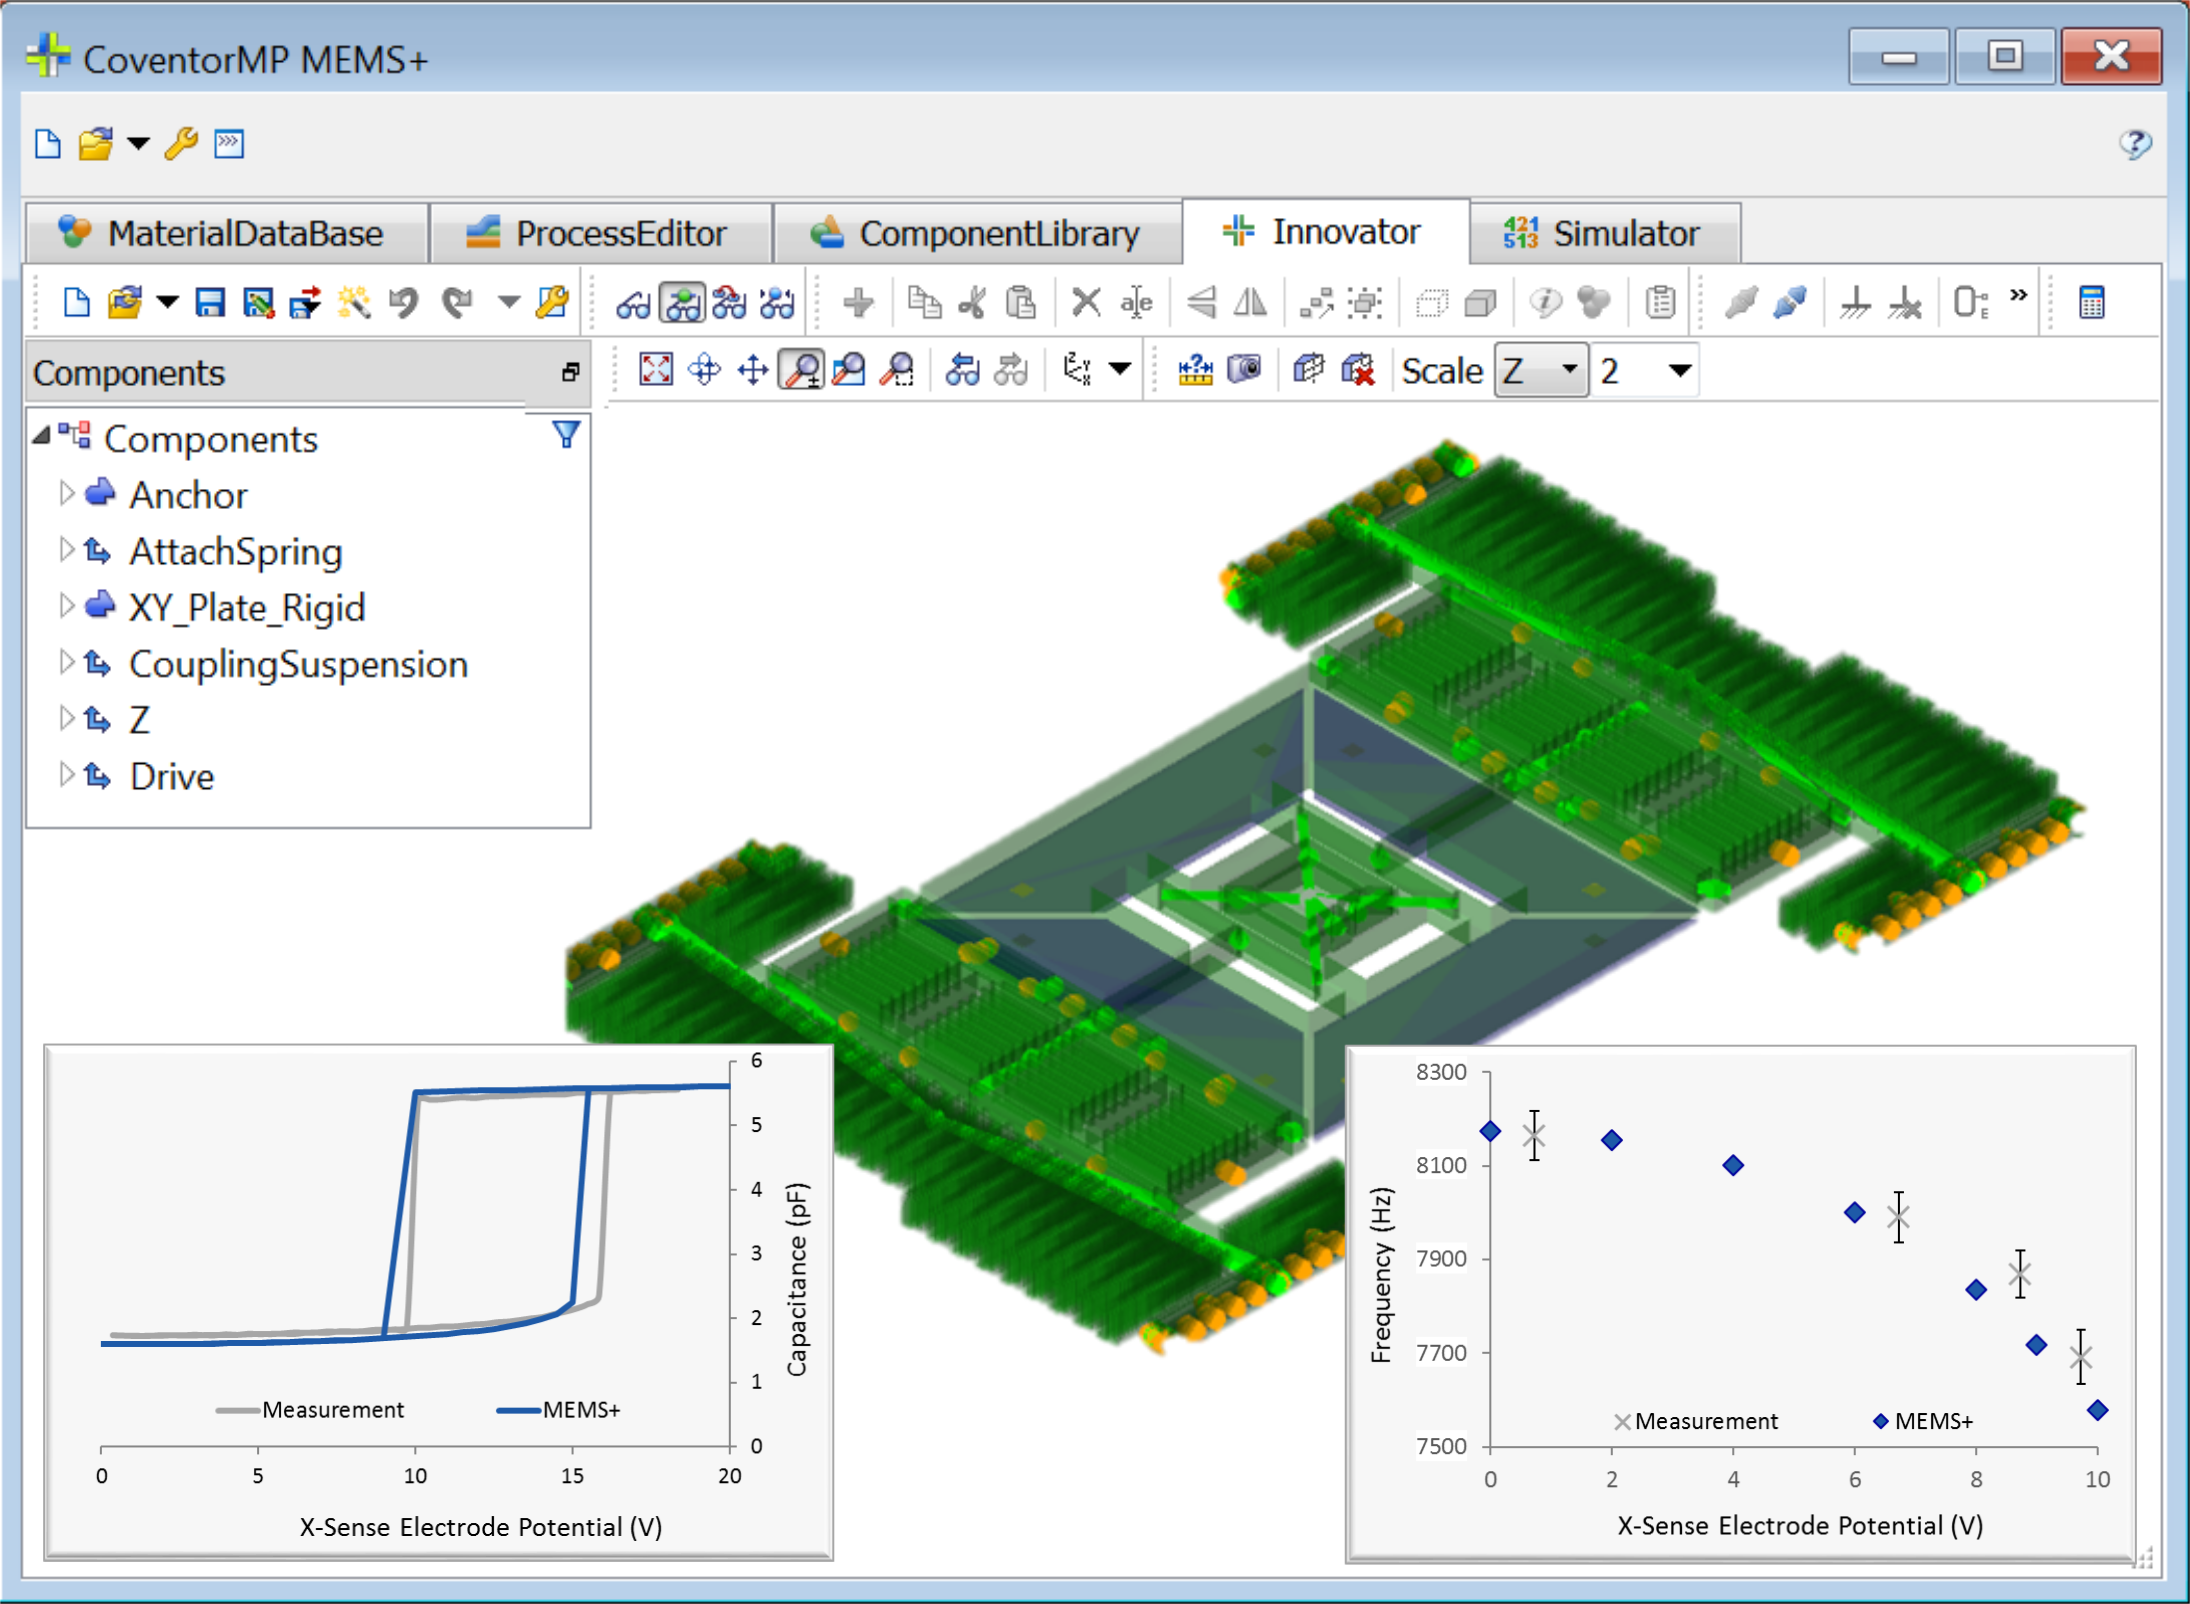
Task: Click the blue connector pin icon
Action: coord(1790,302)
